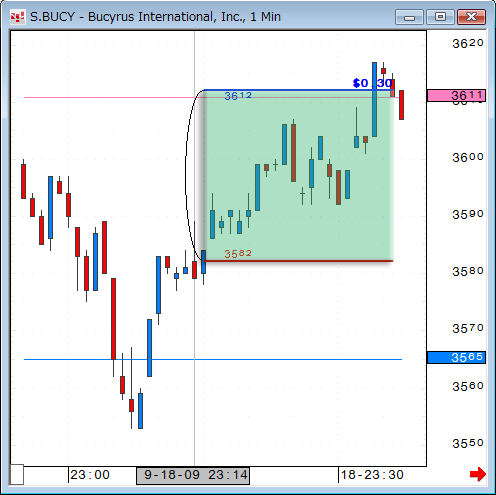Click the 3560 price axis label
496x495 pixels.
468,386
